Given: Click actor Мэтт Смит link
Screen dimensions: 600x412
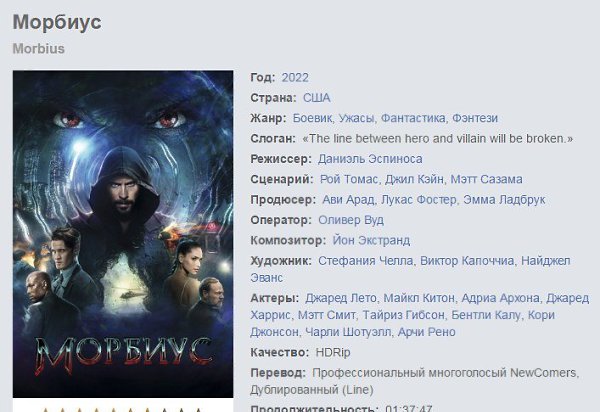Looking at the screenshot, I should pyautogui.click(x=326, y=315).
